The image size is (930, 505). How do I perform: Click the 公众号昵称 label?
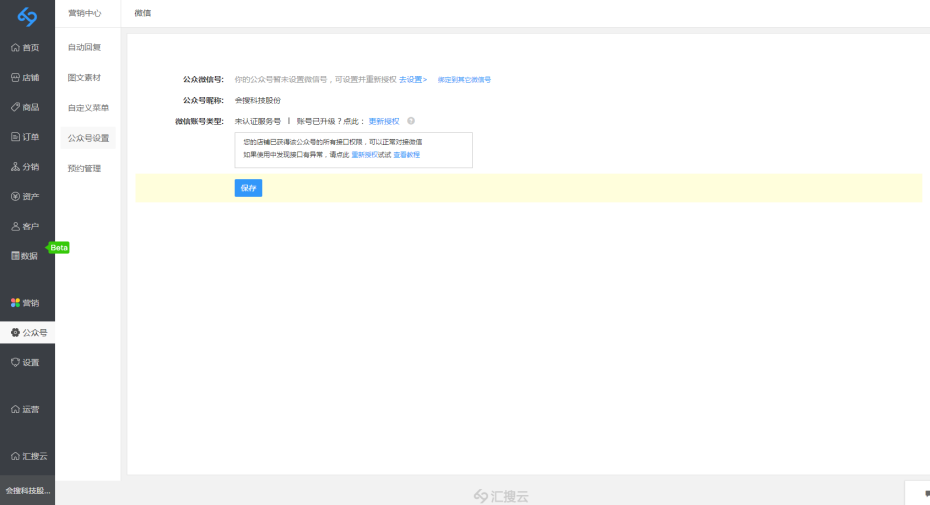click(x=203, y=100)
